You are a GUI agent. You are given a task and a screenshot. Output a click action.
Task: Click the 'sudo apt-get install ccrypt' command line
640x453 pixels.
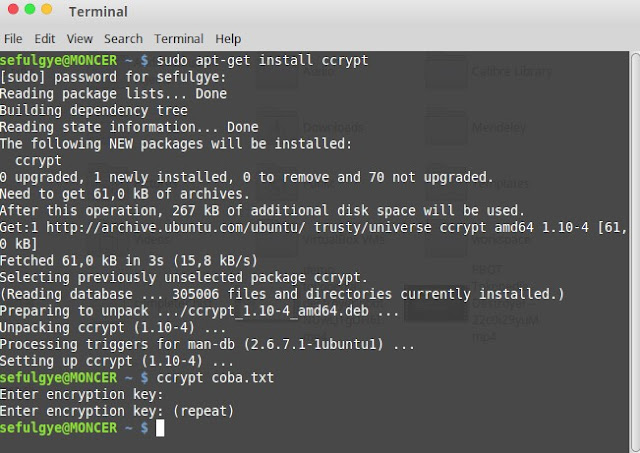(x=262, y=60)
